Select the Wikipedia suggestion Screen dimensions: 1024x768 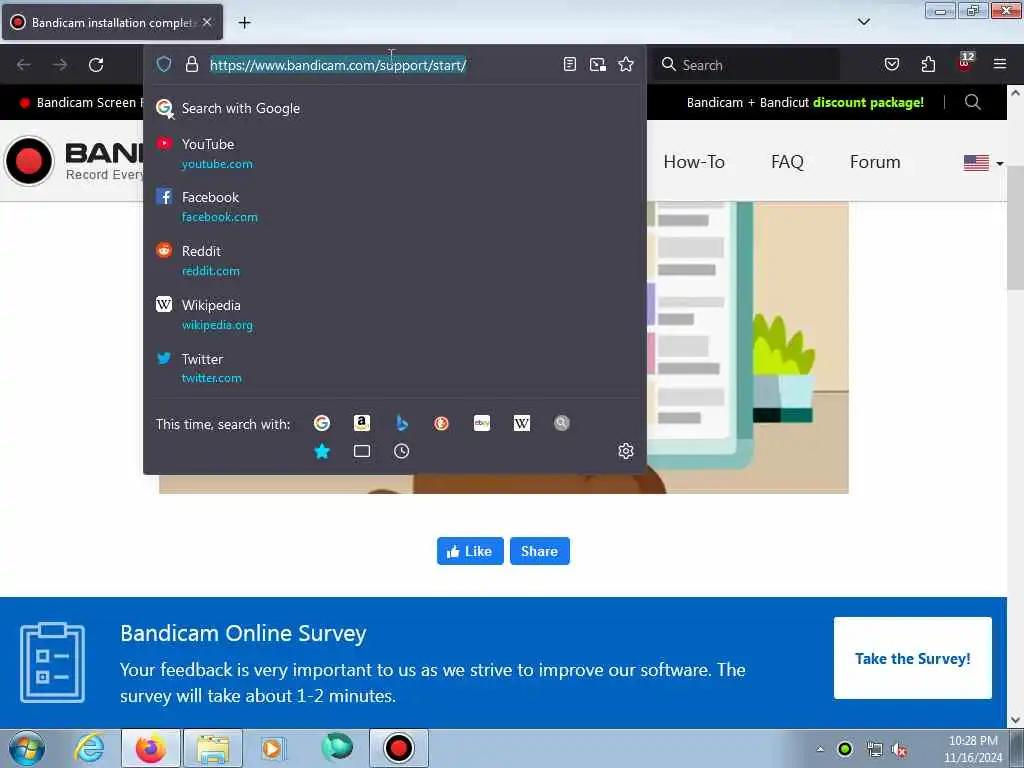click(x=394, y=315)
